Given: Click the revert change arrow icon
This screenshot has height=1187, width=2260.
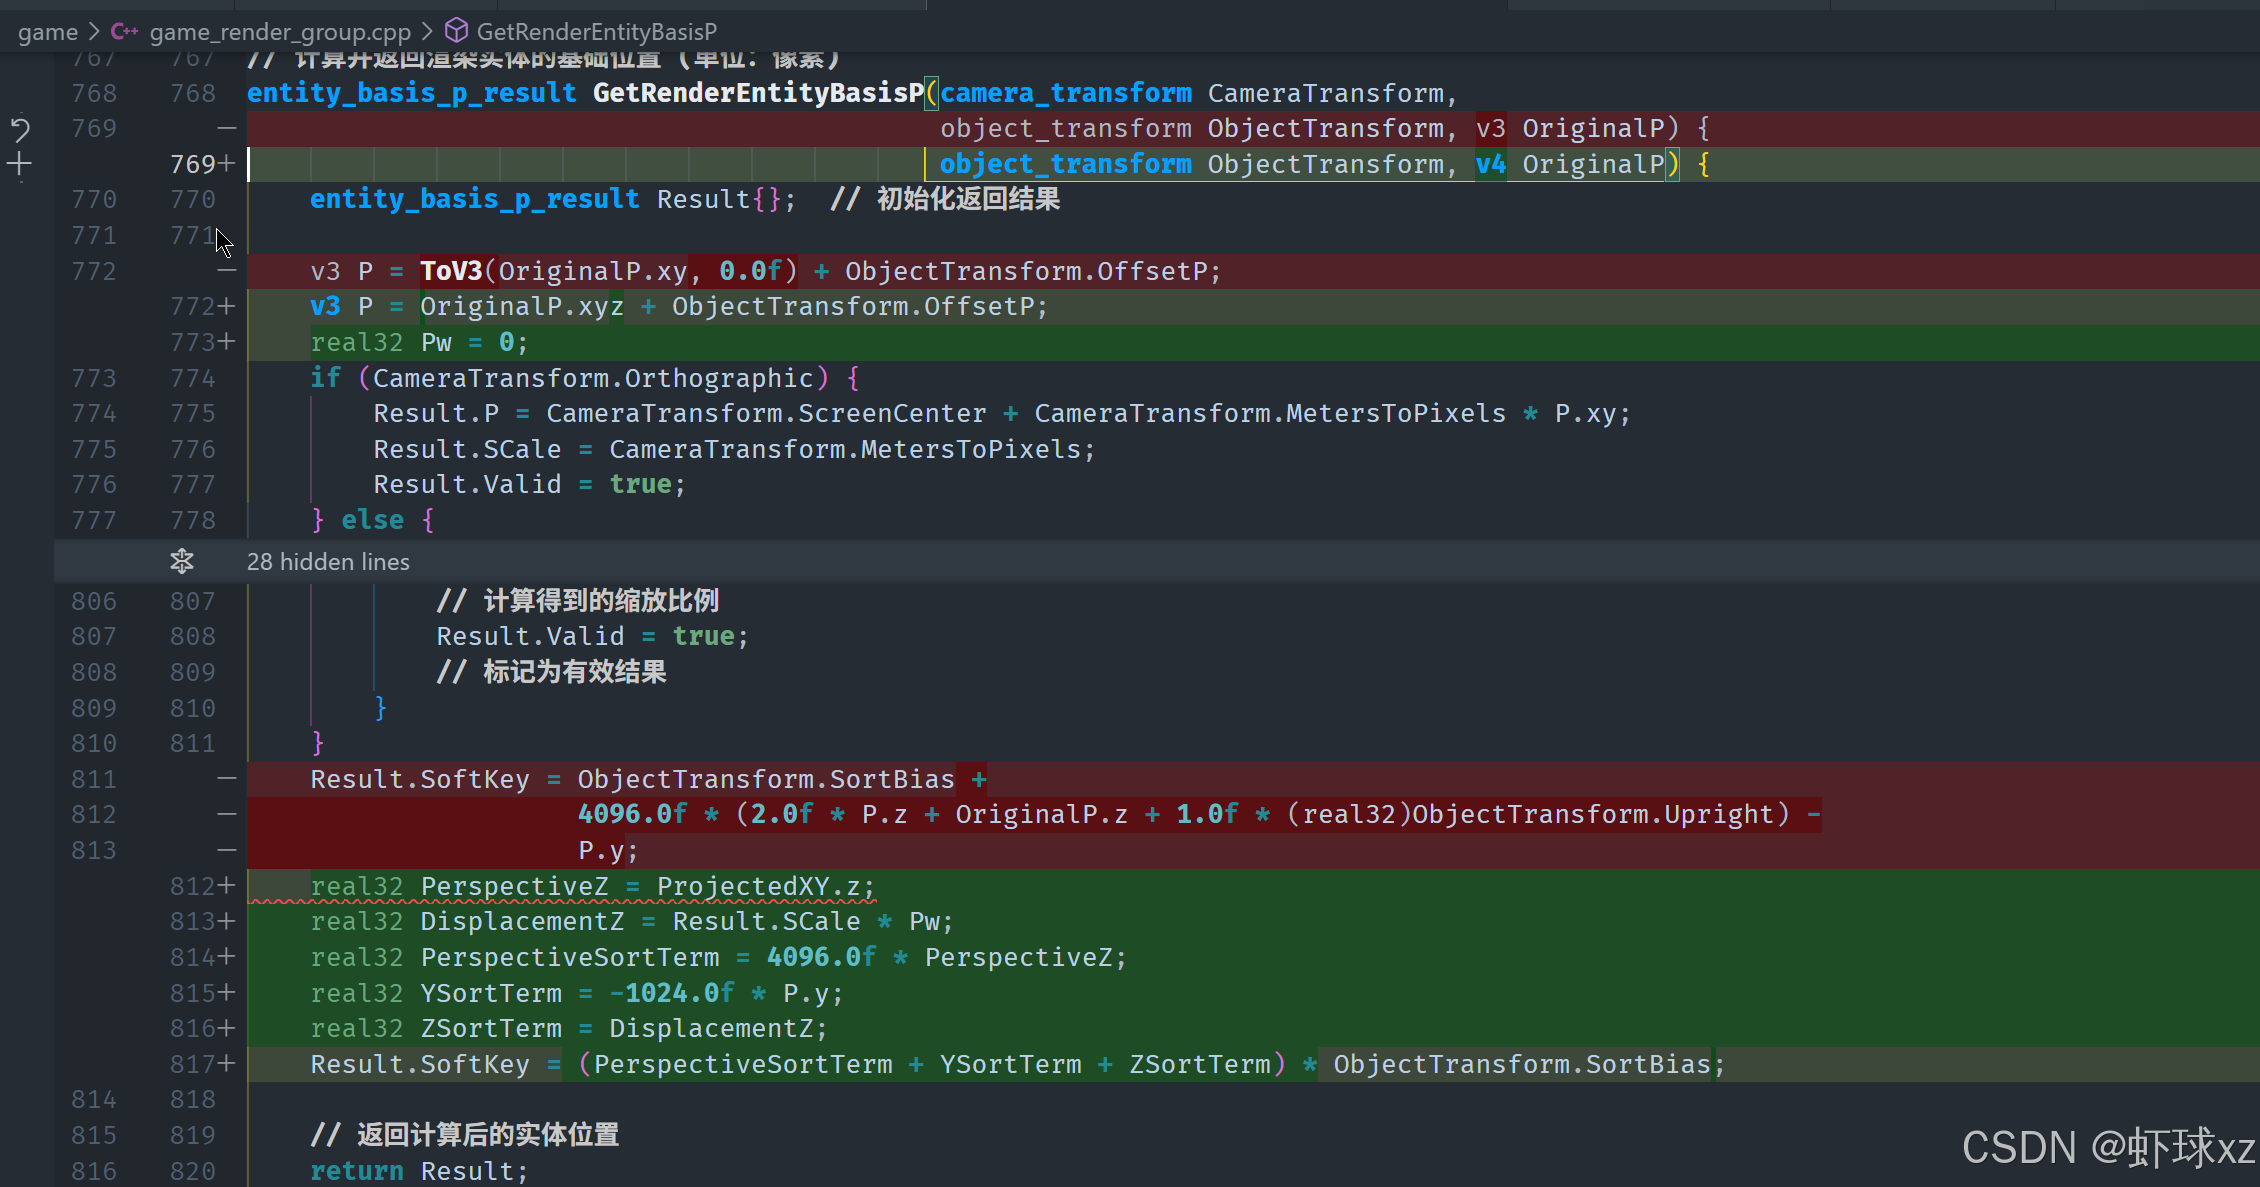Looking at the screenshot, I should [x=20, y=129].
